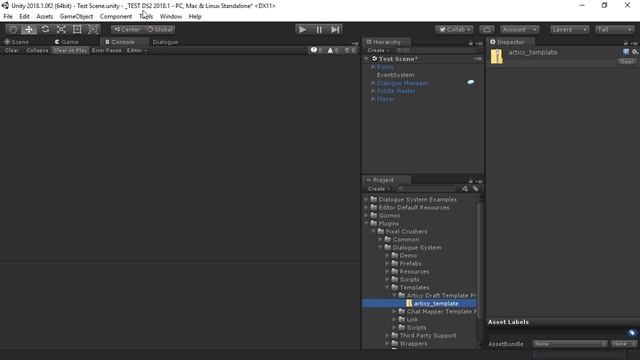This screenshot has width=640, height=360.
Task: Click the Pause button
Action: tap(319, 29)
